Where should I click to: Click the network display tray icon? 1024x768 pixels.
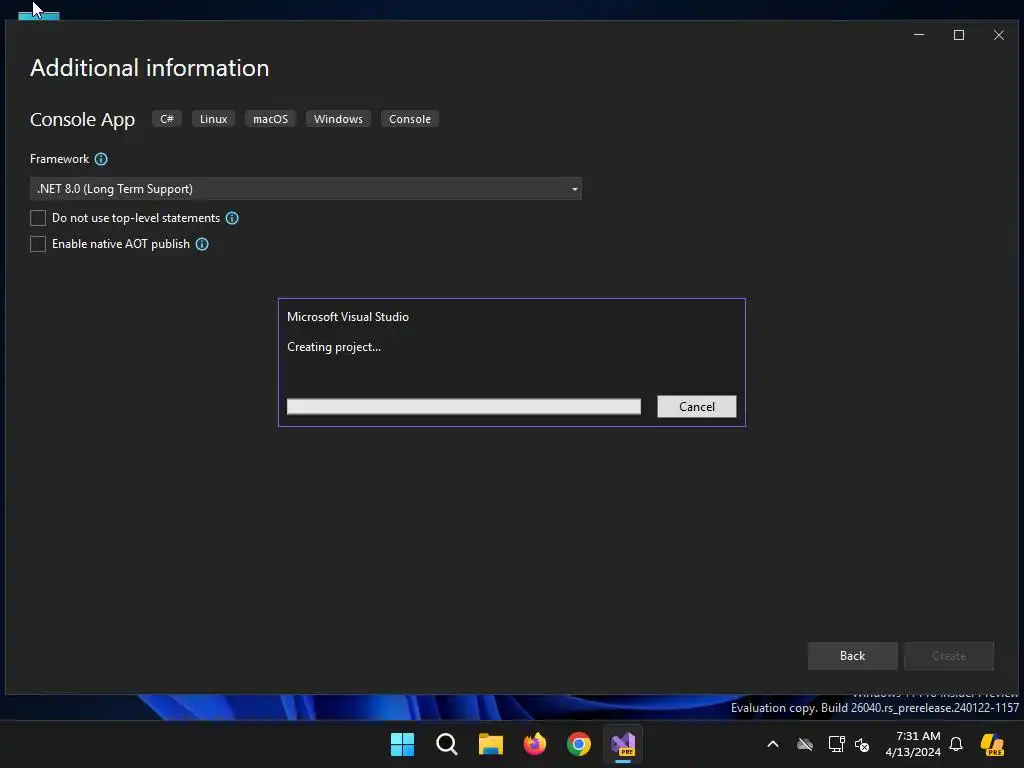click(836, 744)
